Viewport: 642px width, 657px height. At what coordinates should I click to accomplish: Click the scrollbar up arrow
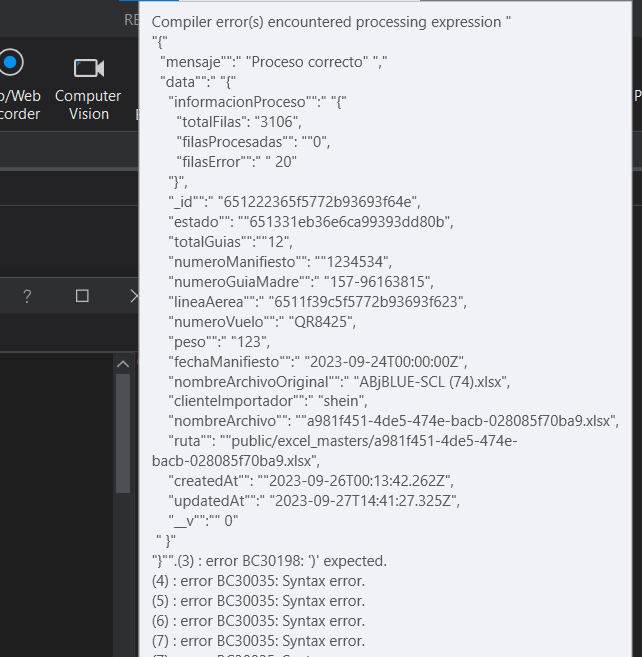click(x=123, y=364)
